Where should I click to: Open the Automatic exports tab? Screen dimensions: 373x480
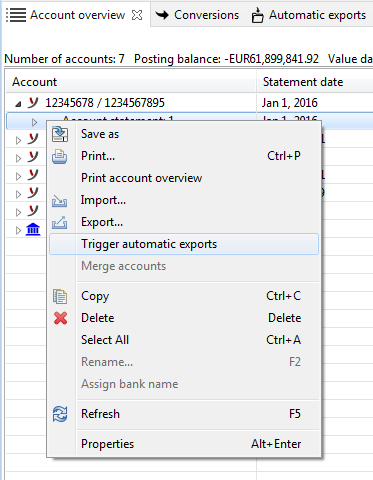point(309,15)
